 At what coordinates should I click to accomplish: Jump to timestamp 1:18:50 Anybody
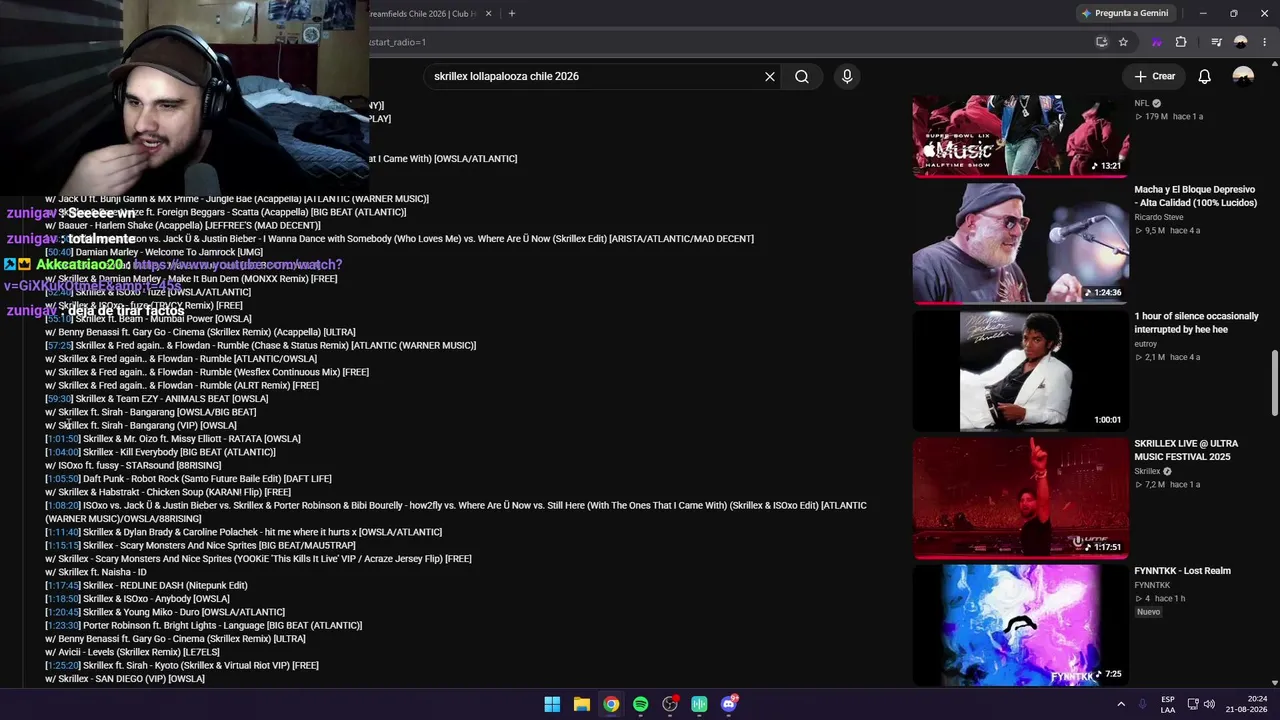63,599
